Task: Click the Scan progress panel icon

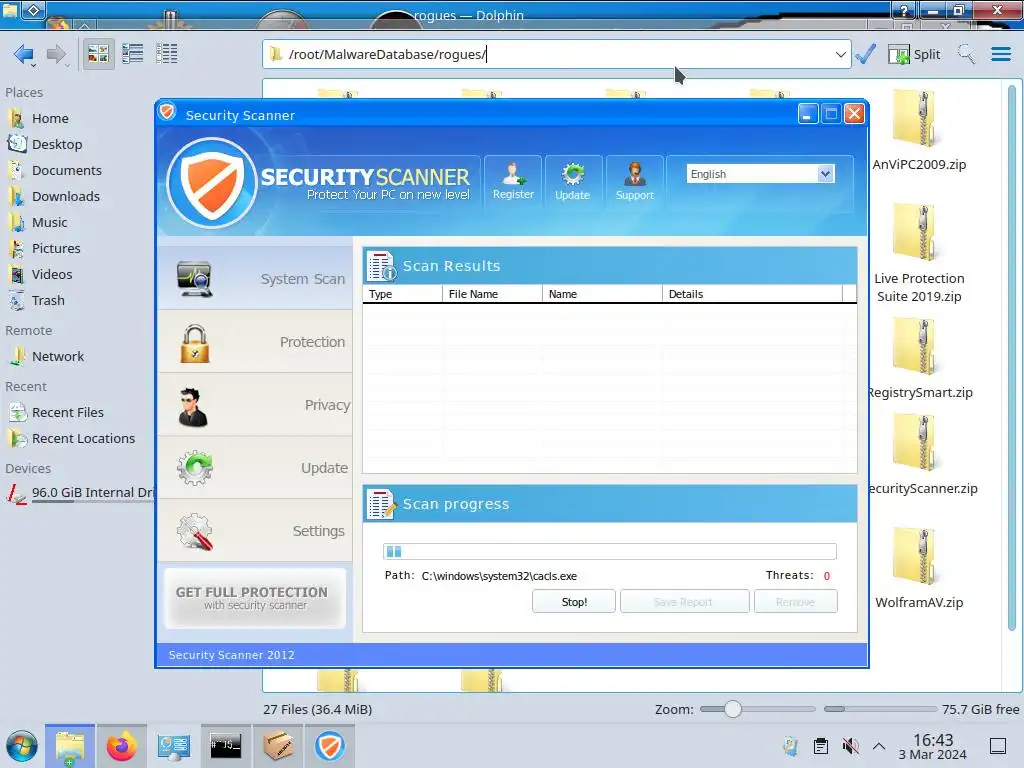Action: pyautogui.click(x=381, y=504)
